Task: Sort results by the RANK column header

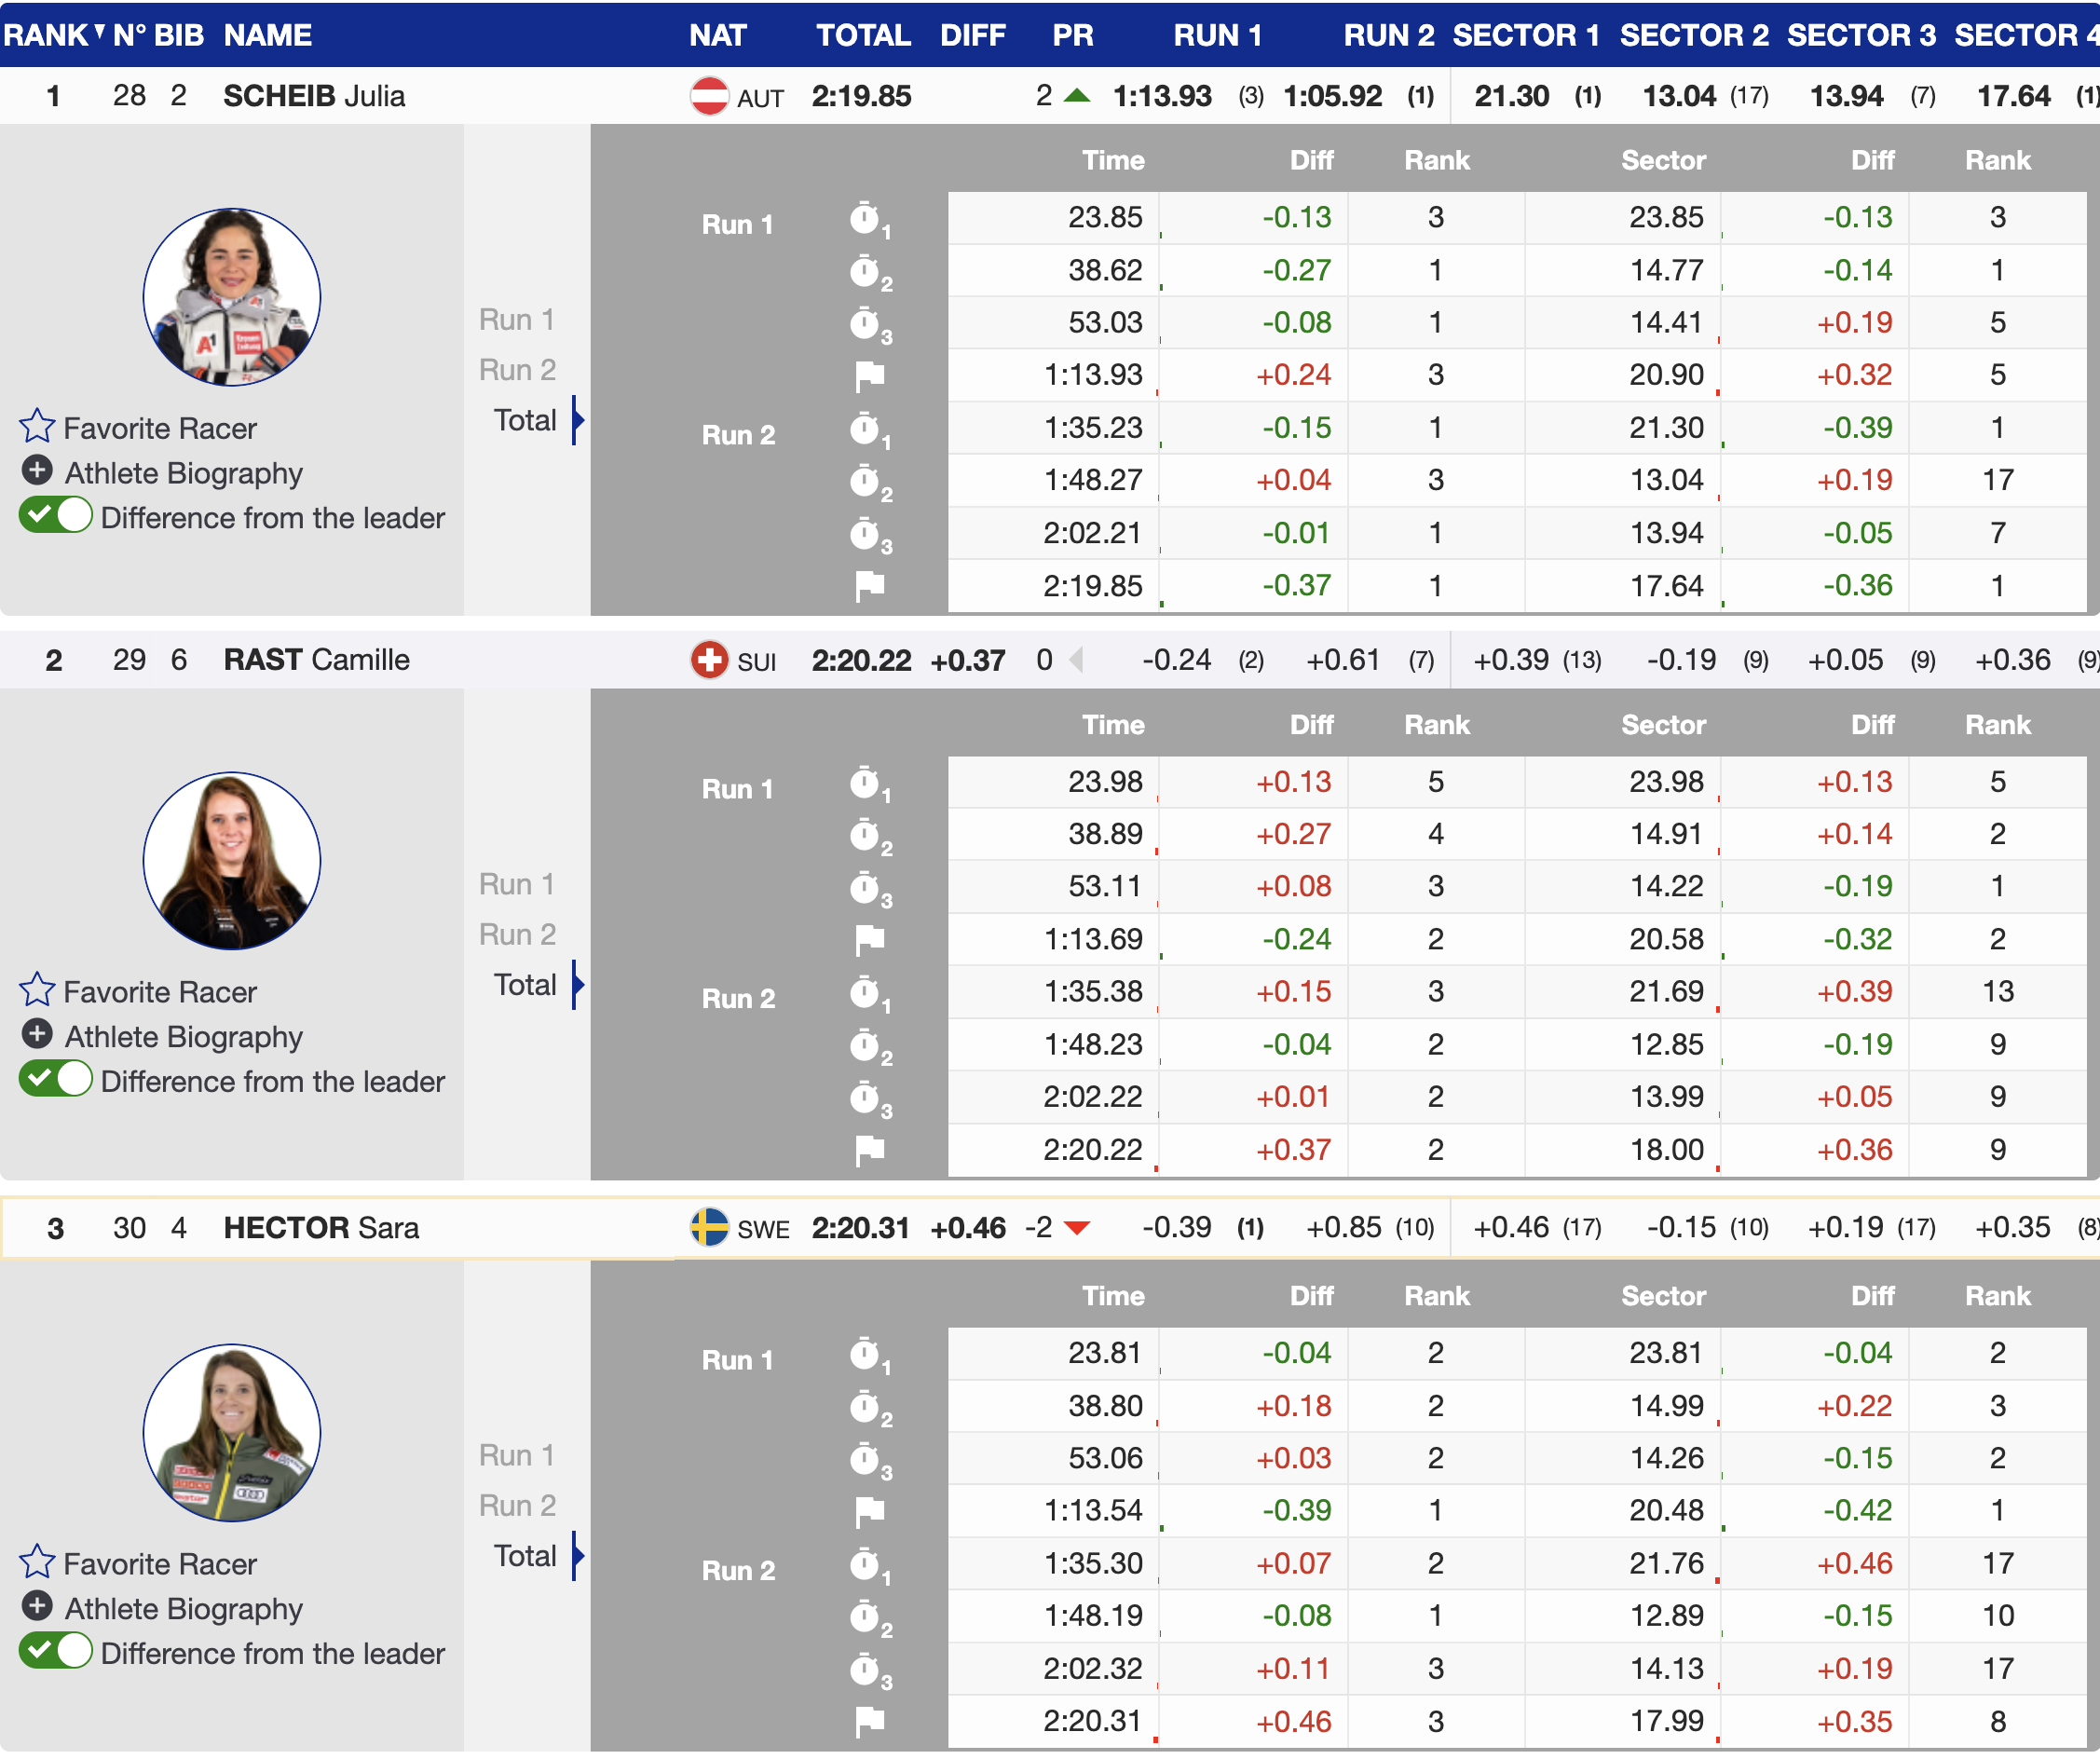Action: tap(45, 35)
